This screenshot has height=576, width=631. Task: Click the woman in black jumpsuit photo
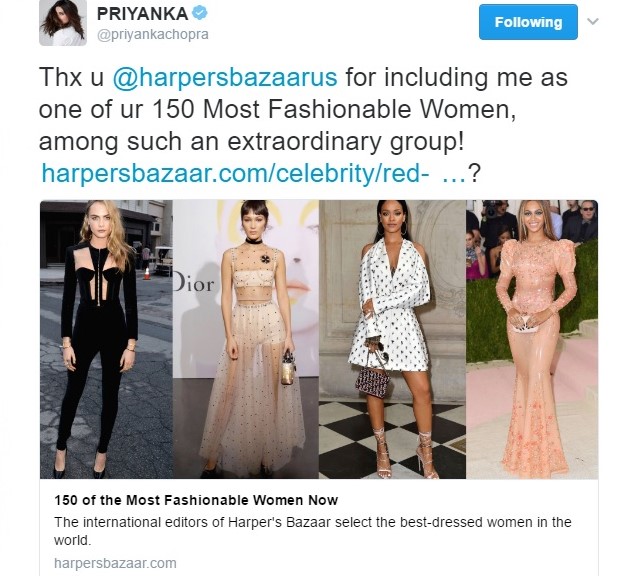click(106, 339)
